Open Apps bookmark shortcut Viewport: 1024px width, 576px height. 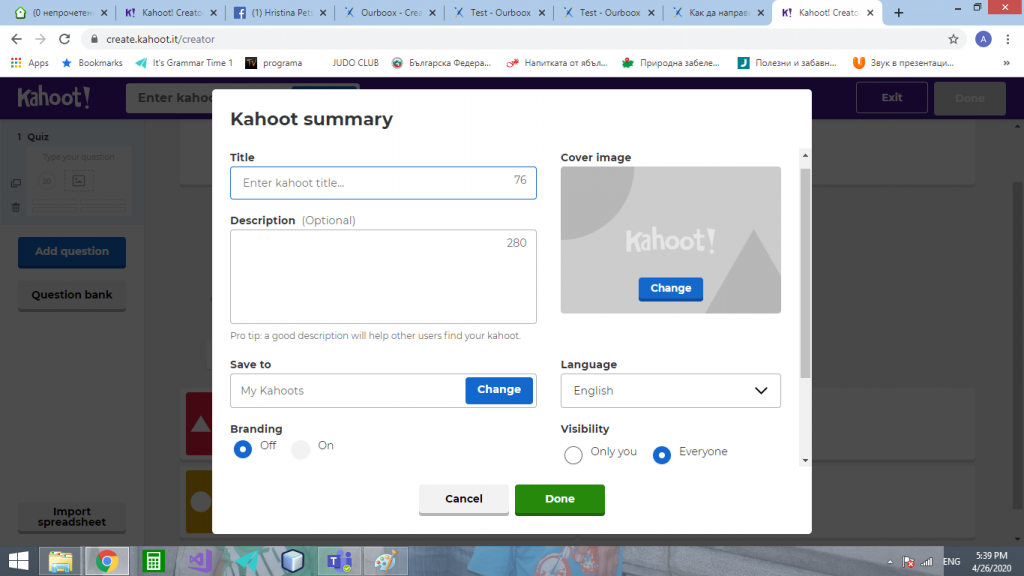point(29,63)
